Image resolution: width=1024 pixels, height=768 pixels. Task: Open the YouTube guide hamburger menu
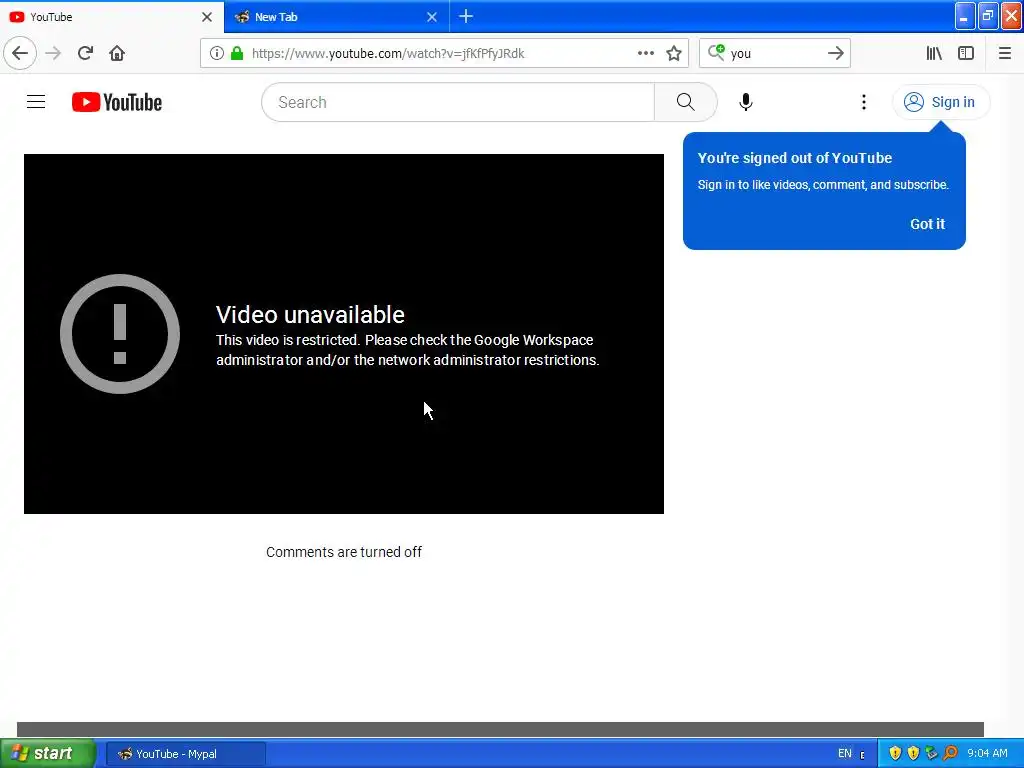[x=36, y=102]
